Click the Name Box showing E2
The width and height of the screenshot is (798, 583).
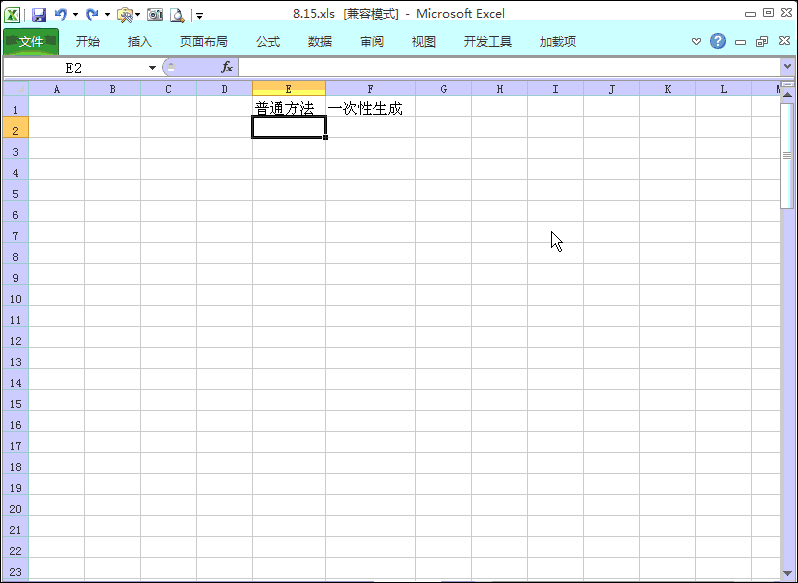coord(74,68)
